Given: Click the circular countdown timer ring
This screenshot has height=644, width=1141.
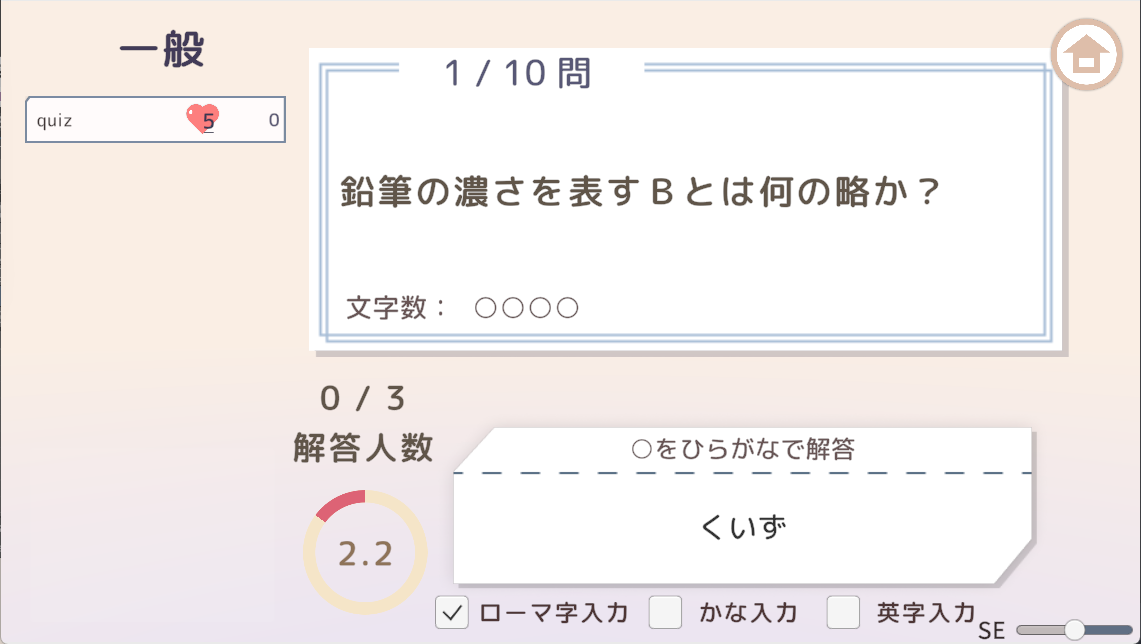Looking at the screenshot, I should coord(365,553).
